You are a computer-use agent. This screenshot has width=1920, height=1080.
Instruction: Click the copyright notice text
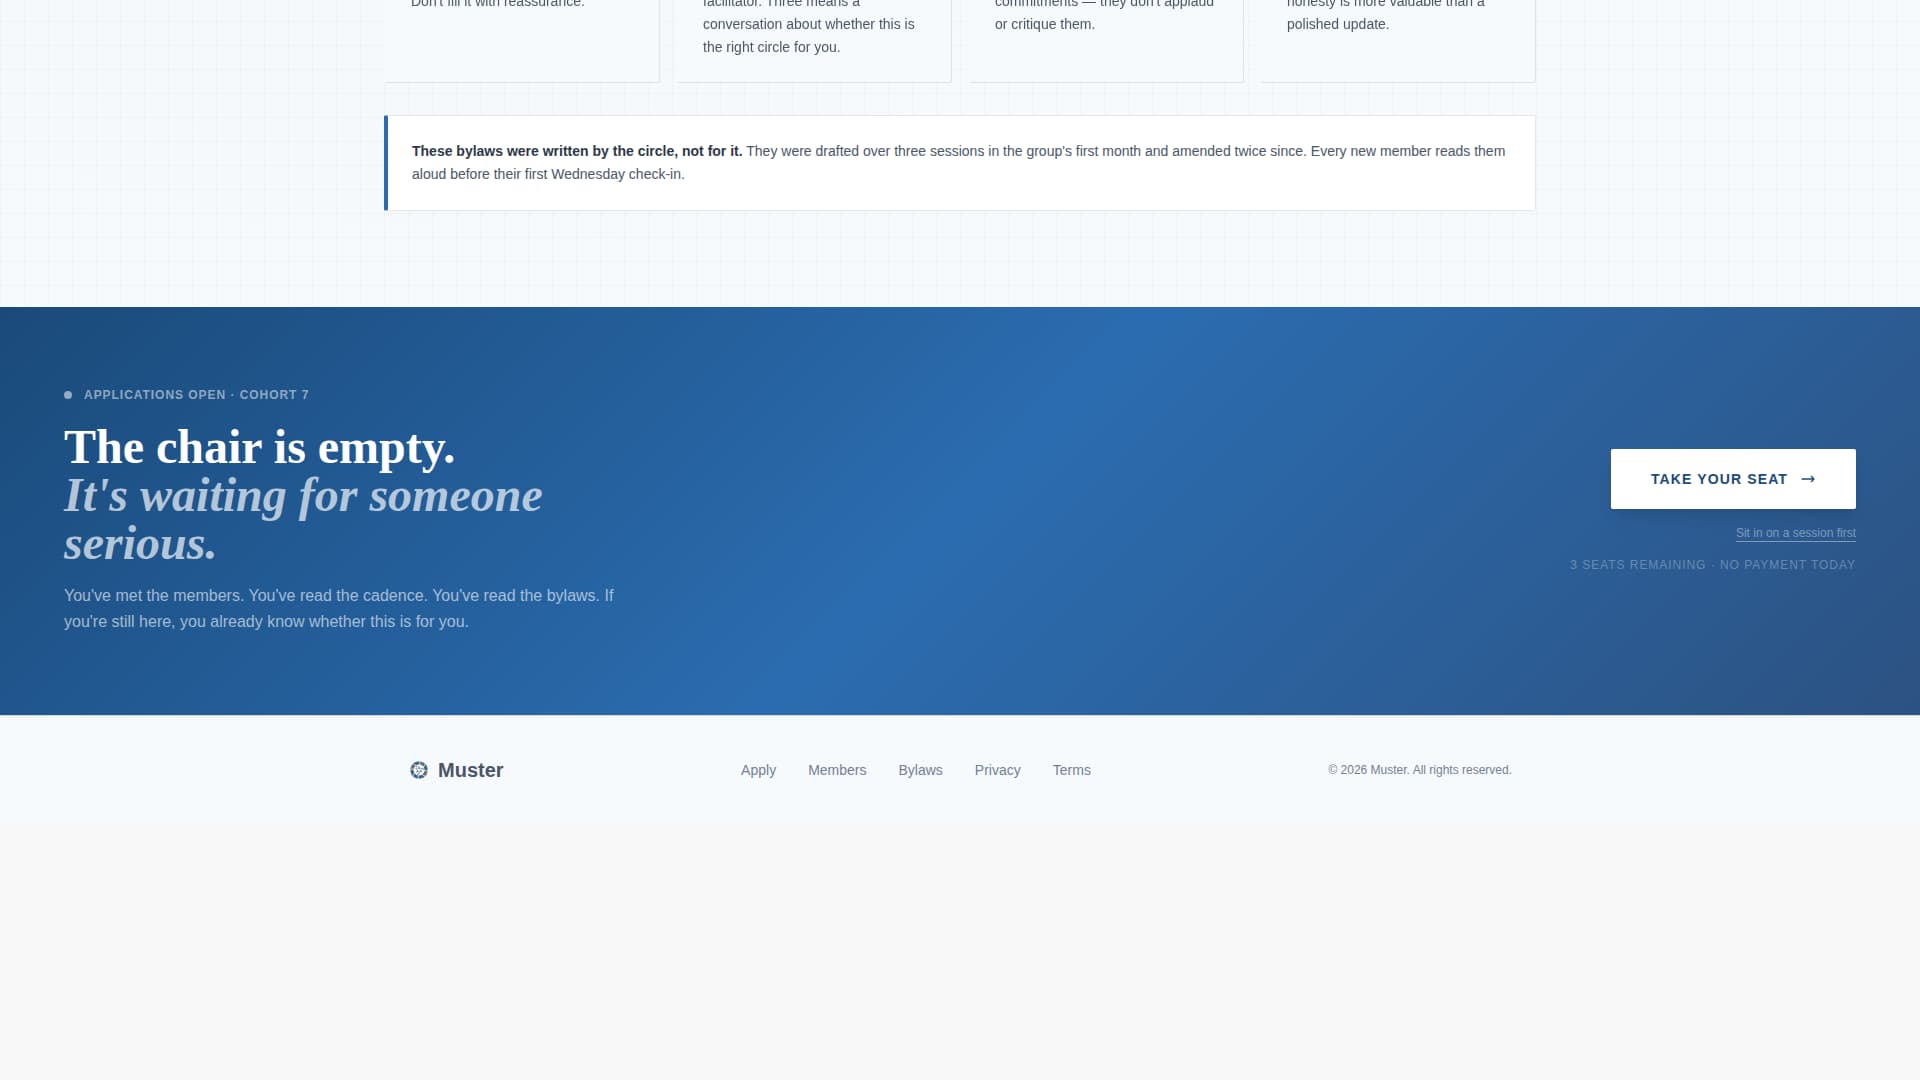(1419, 770)
